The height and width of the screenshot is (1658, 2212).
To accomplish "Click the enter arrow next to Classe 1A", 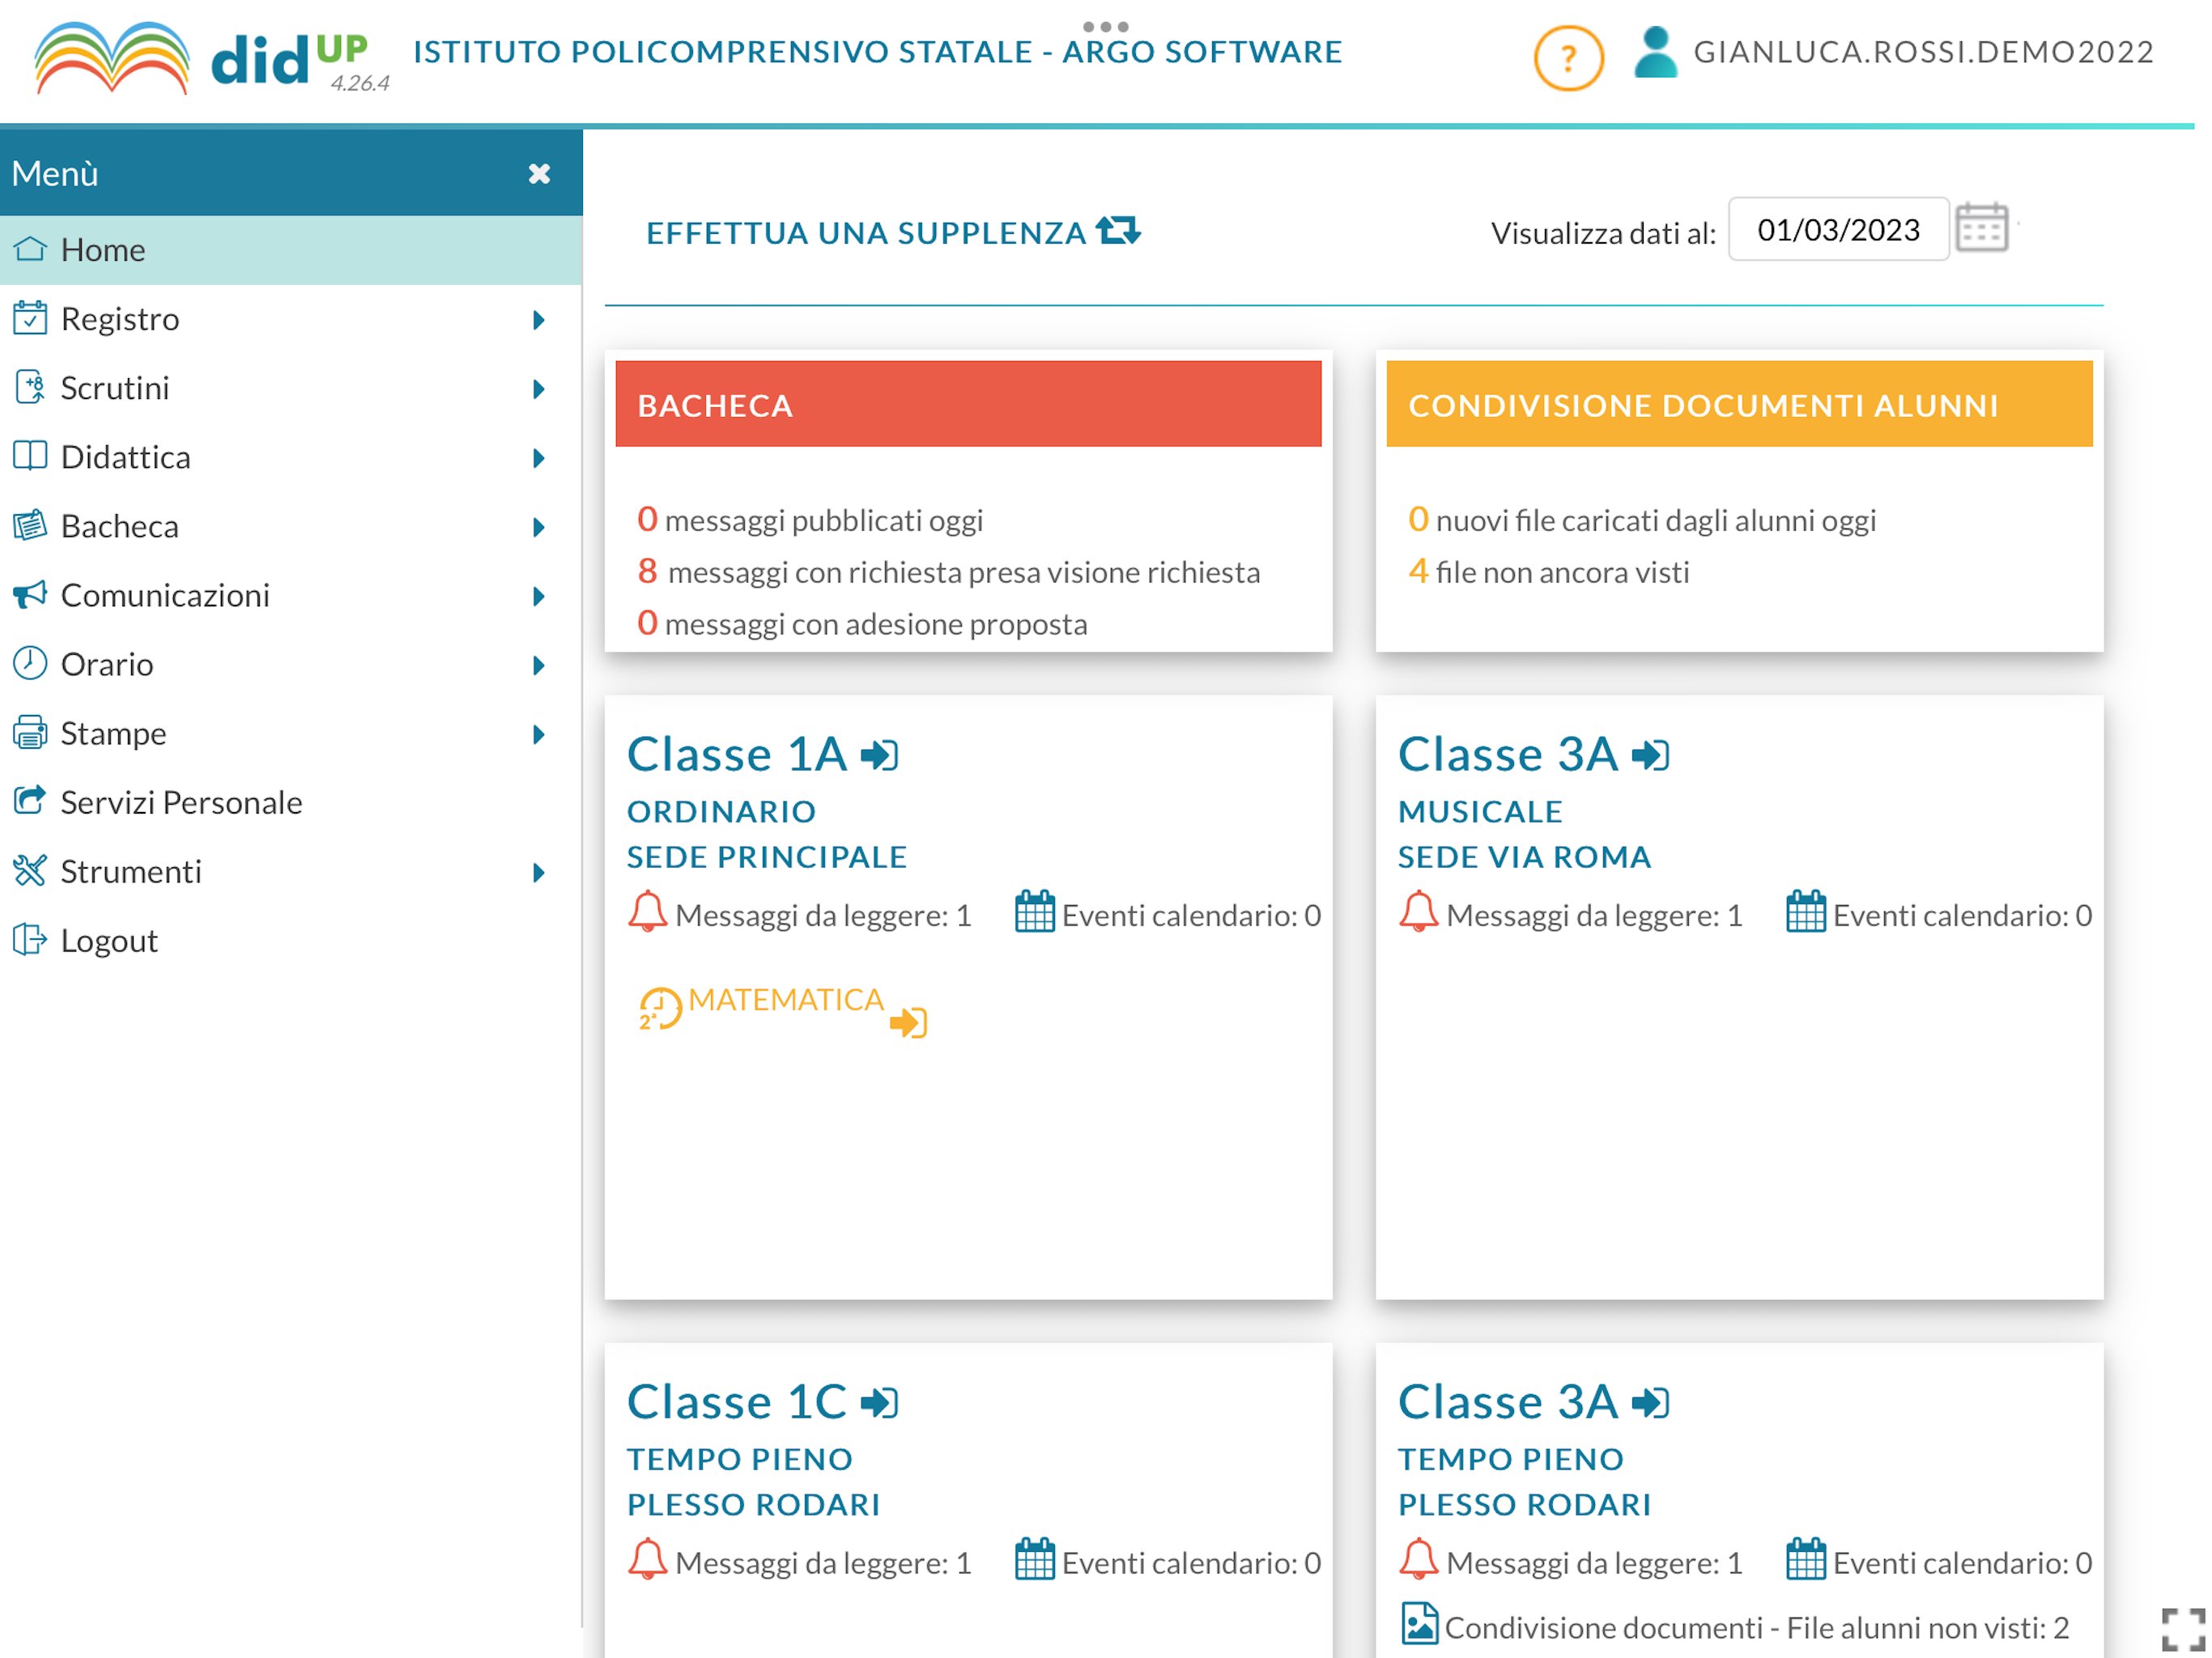I will pos(879,755).
